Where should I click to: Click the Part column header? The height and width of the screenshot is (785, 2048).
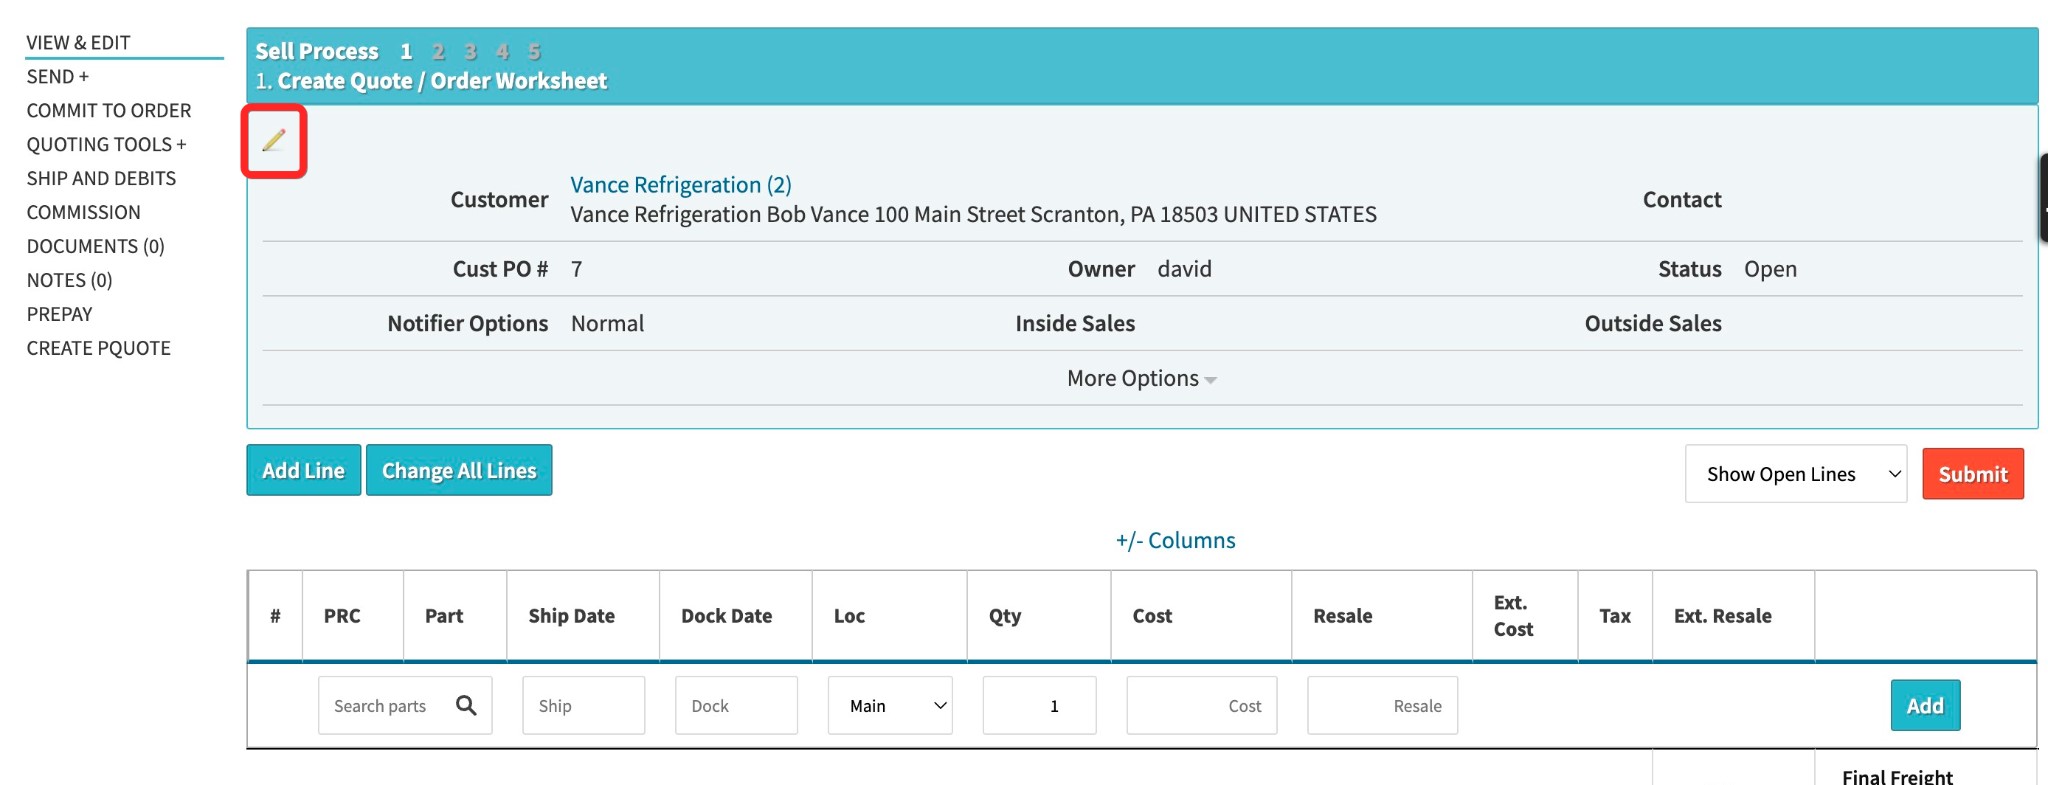[x=444, y=616]
